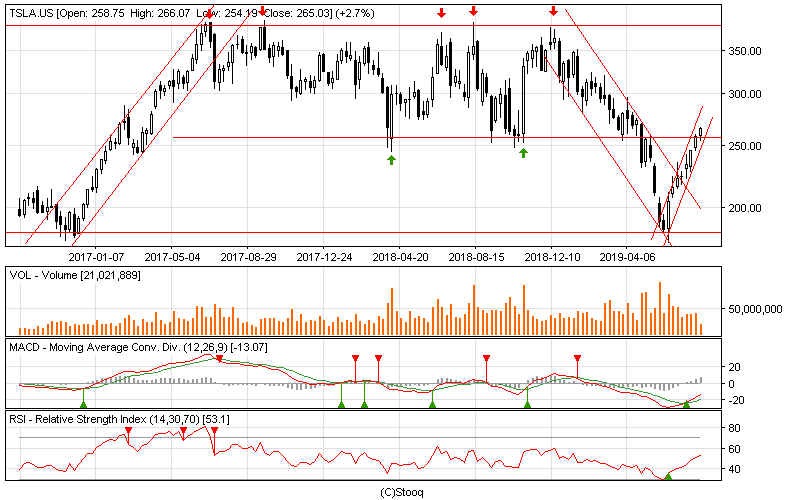
Task: Click the 2017-08-29 date label
Action: 248,257
